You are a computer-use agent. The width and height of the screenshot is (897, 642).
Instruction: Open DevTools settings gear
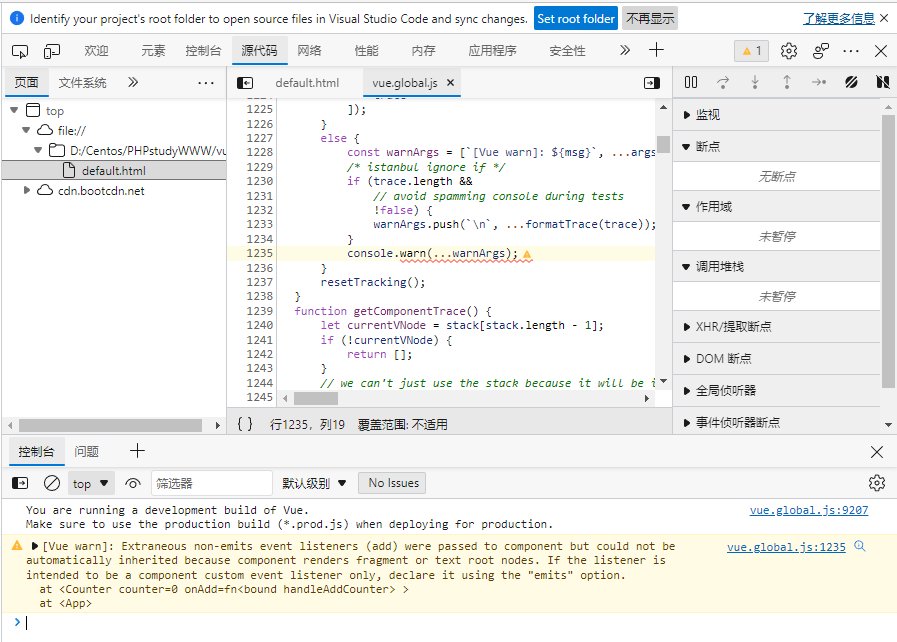click(789, 51)
